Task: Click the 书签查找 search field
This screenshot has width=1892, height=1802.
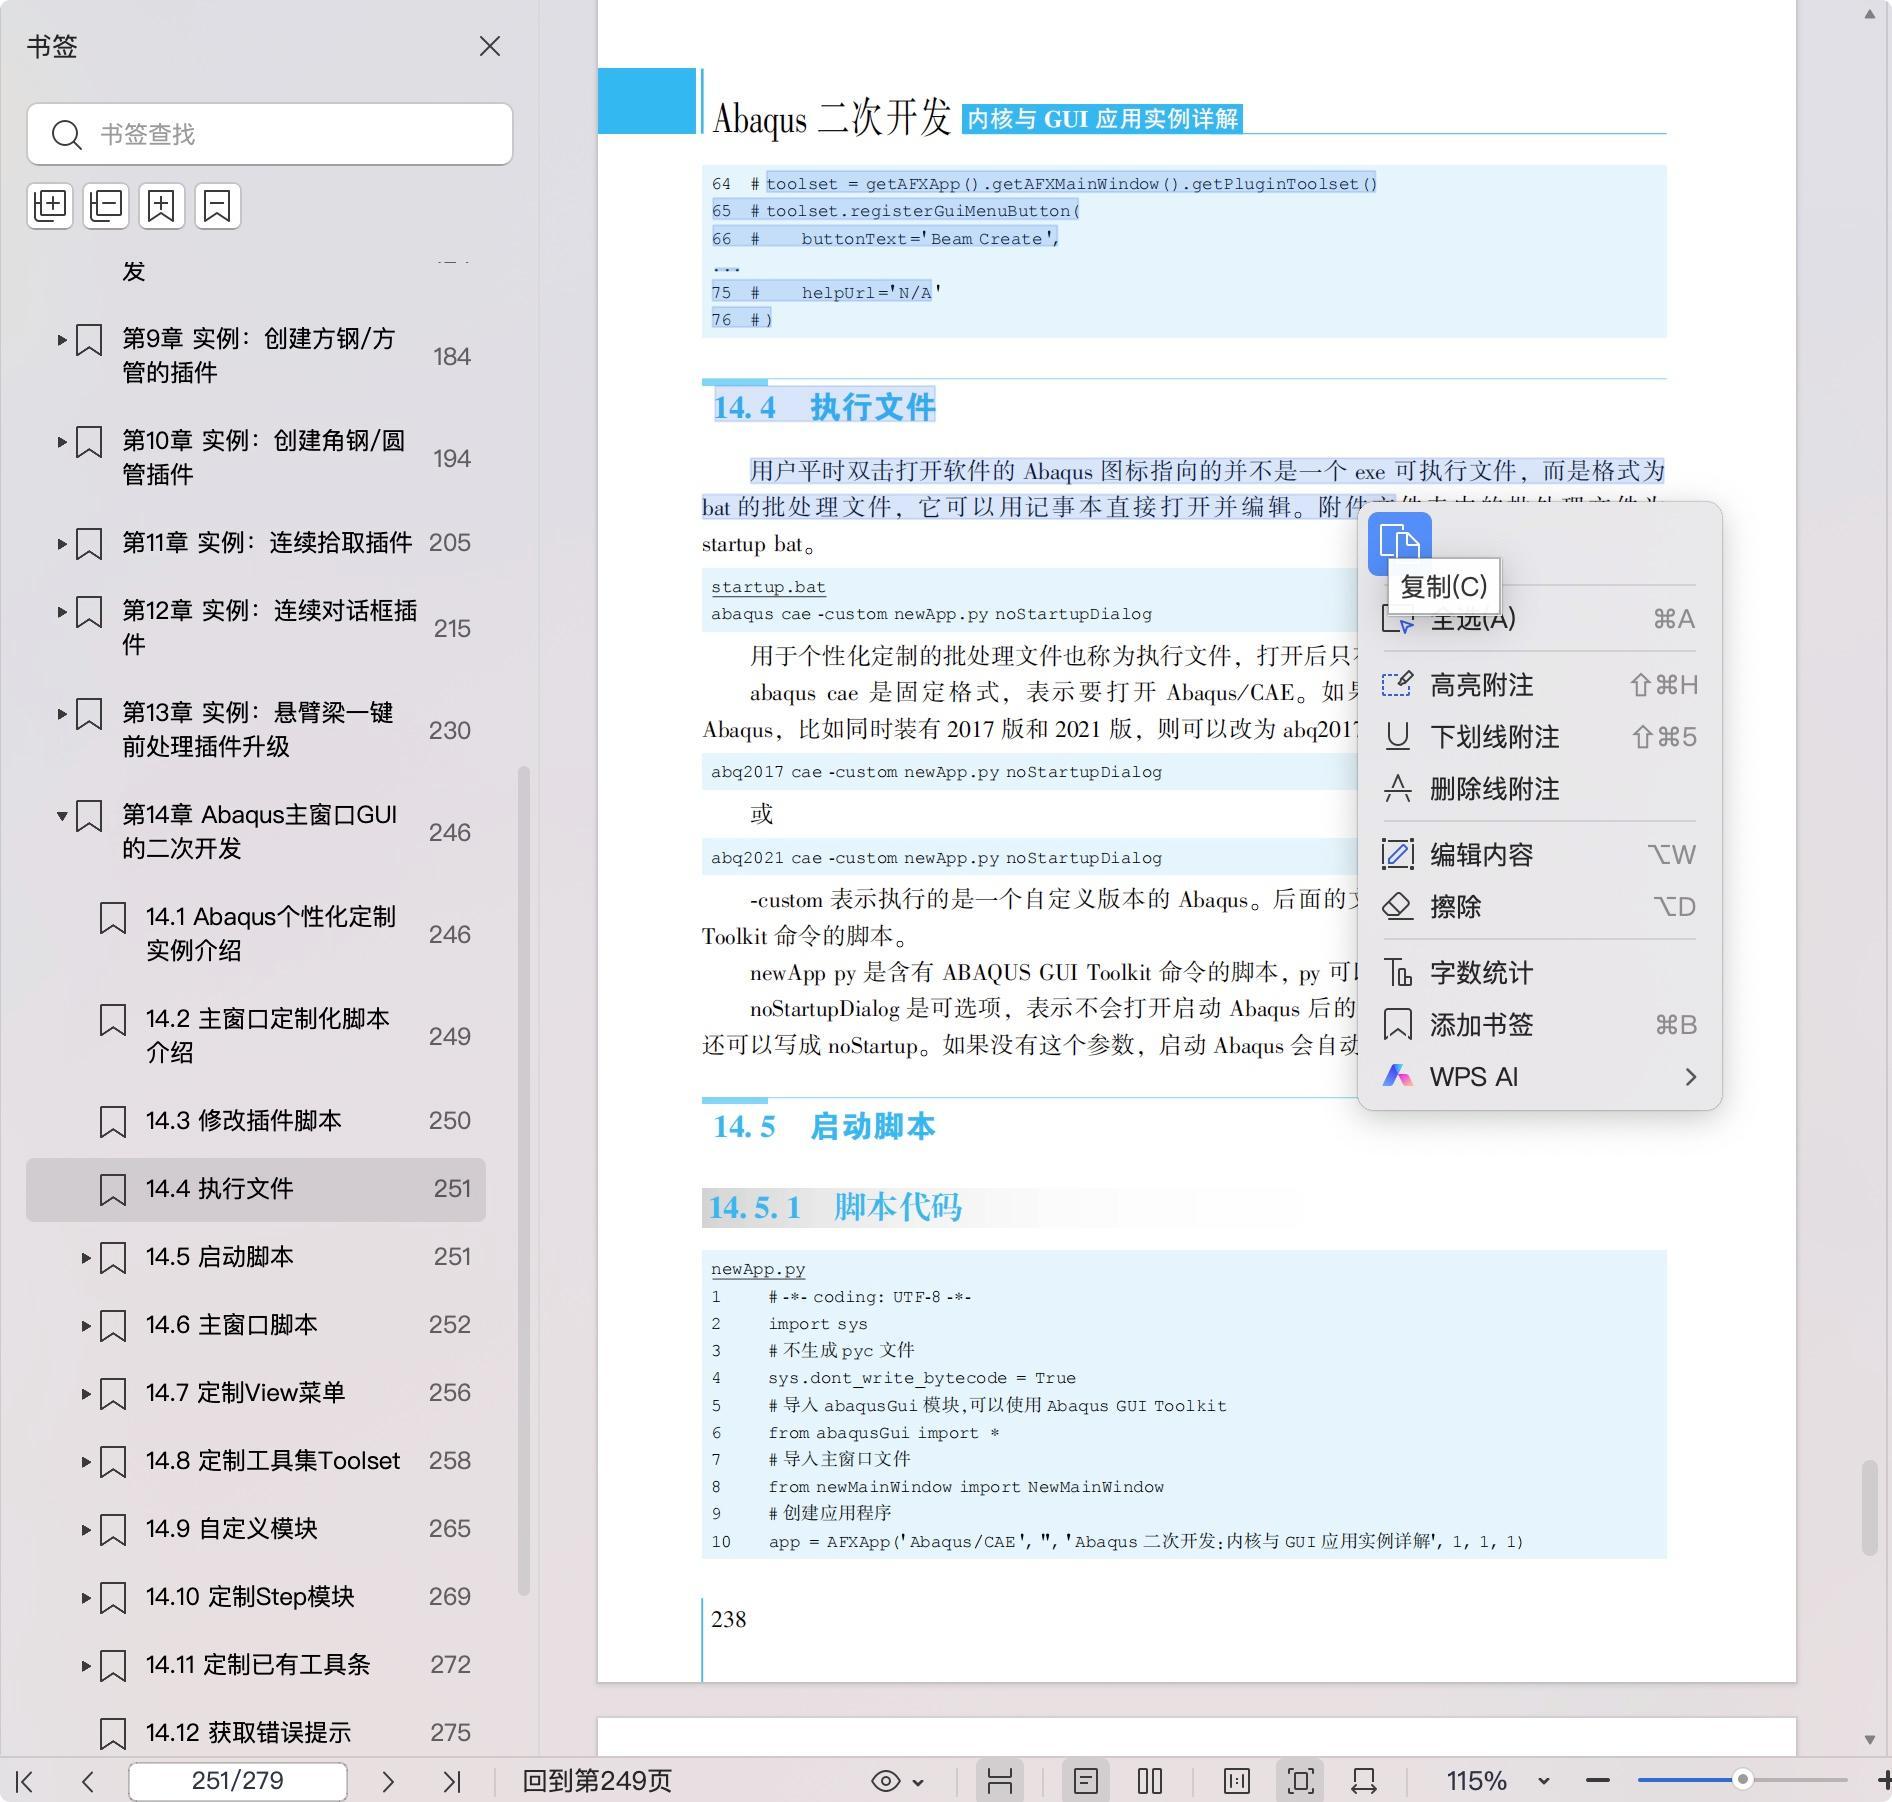Action: tap(290, 134)
